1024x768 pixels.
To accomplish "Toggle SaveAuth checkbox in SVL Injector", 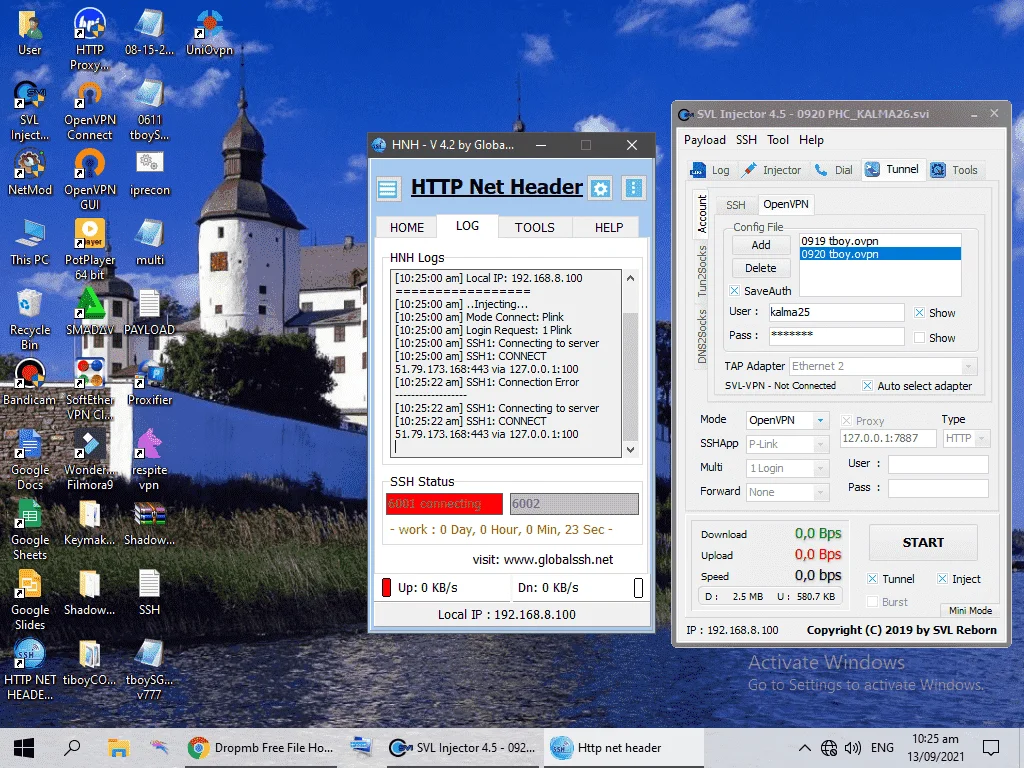I will click(735, 291).
